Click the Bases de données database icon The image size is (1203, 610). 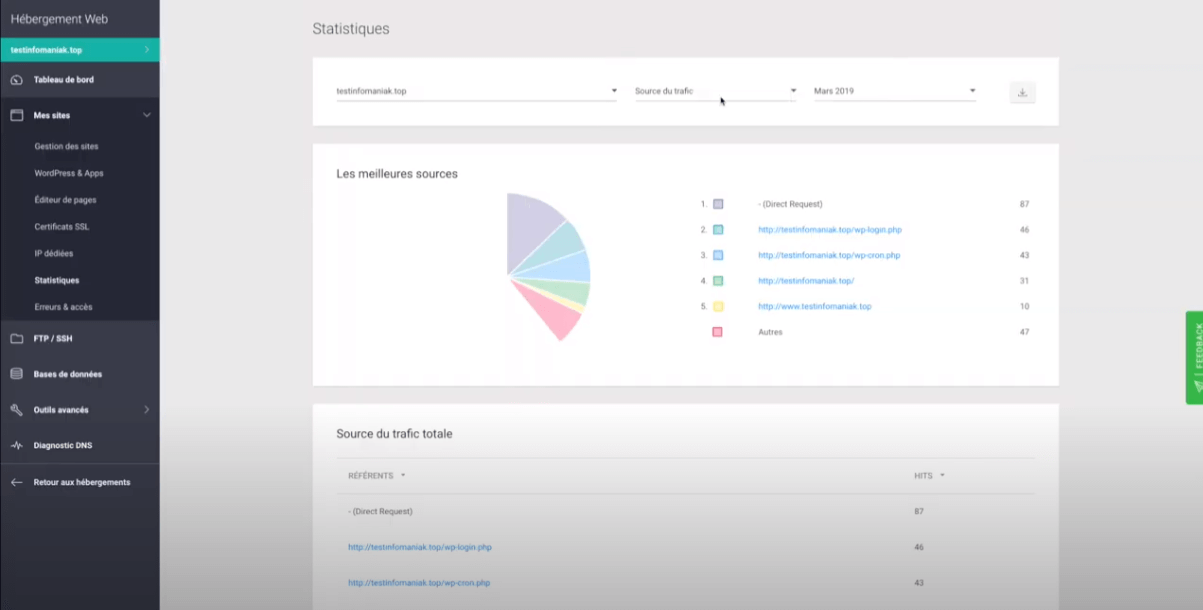16,374
